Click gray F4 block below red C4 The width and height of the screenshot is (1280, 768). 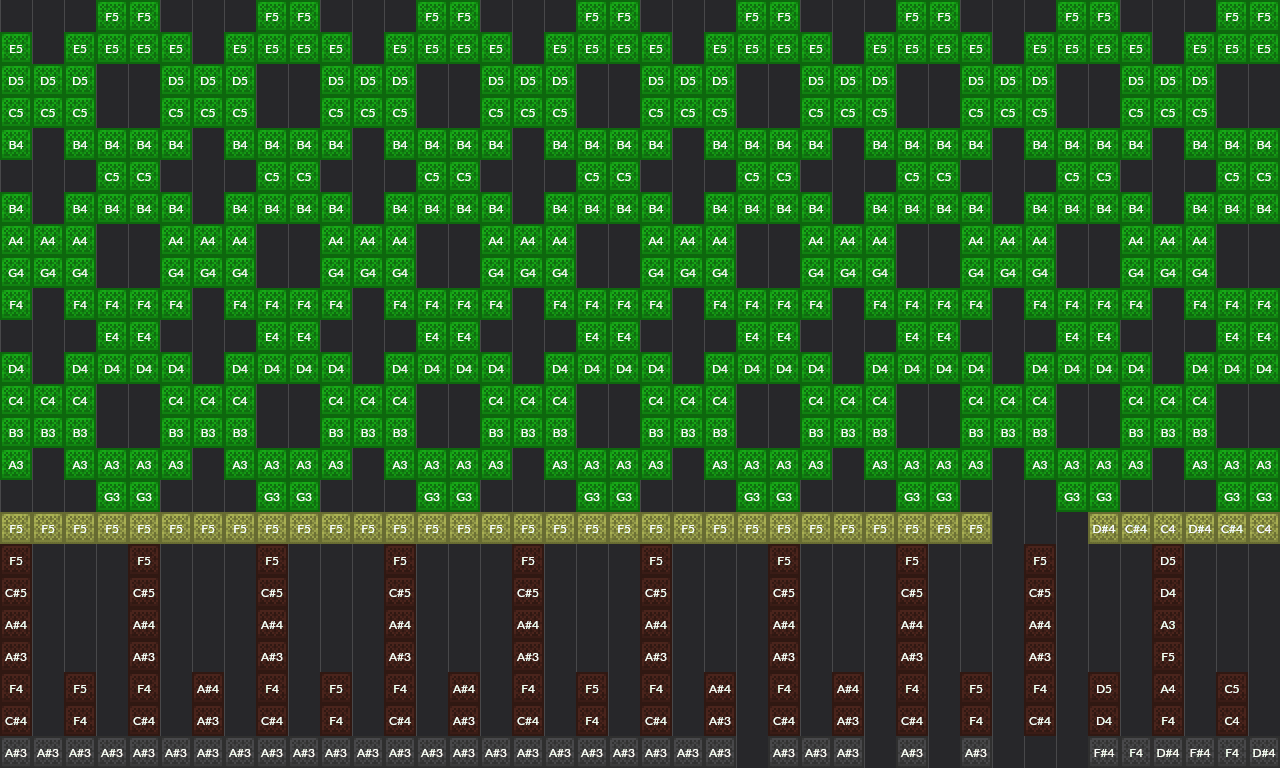[1232, 753]
